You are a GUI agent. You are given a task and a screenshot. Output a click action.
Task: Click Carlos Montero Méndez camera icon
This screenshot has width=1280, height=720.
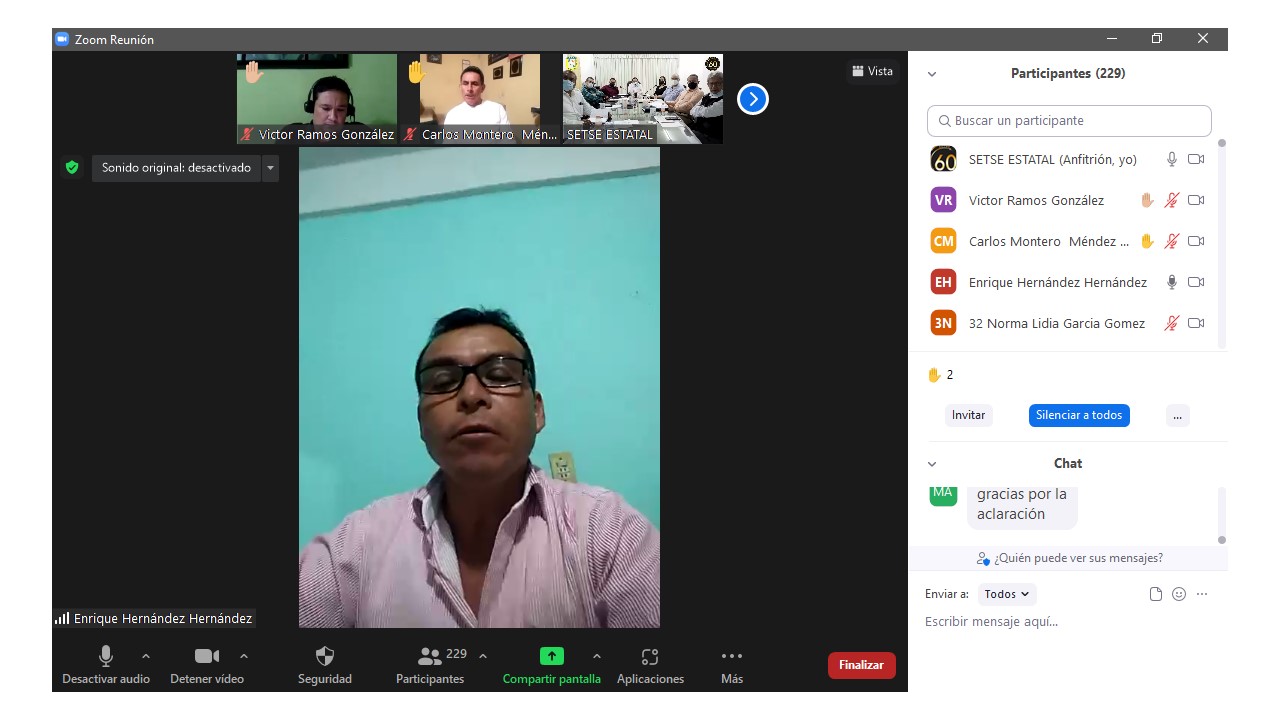coord(1196,241)
